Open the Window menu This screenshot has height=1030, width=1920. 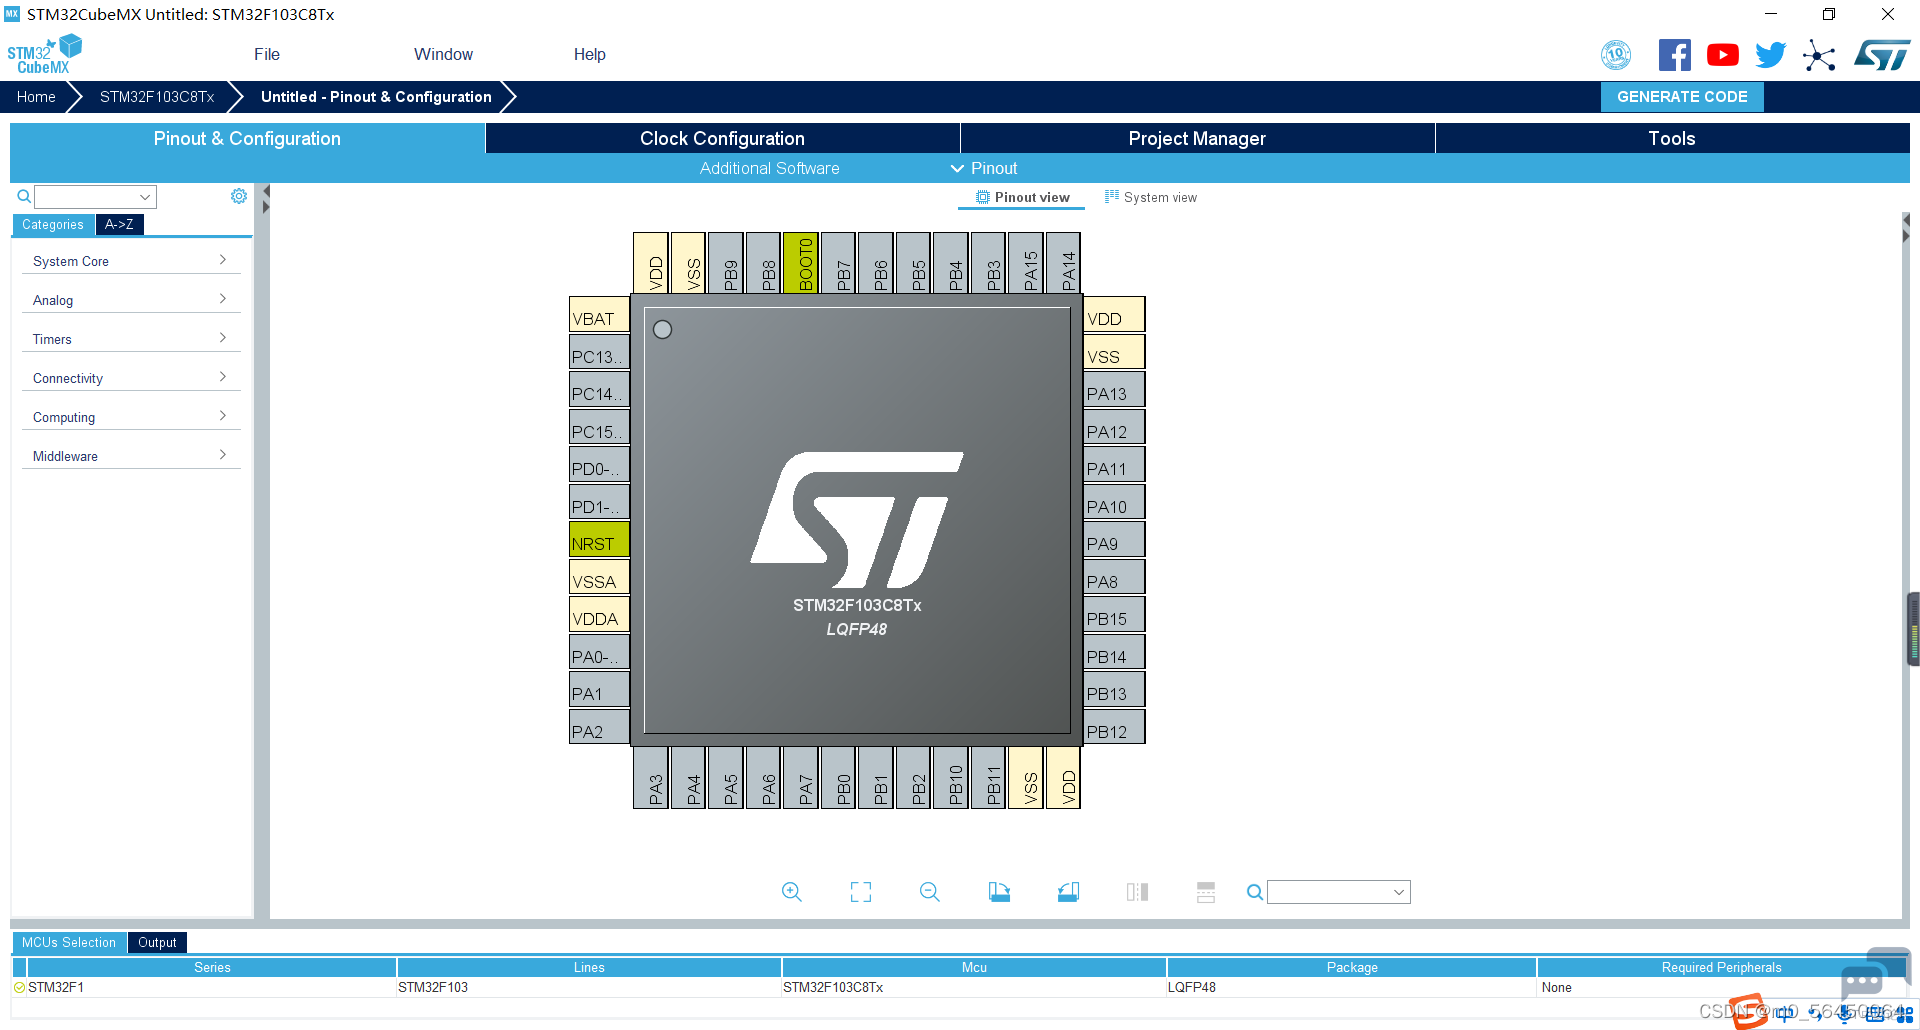(x=443, y=54)
